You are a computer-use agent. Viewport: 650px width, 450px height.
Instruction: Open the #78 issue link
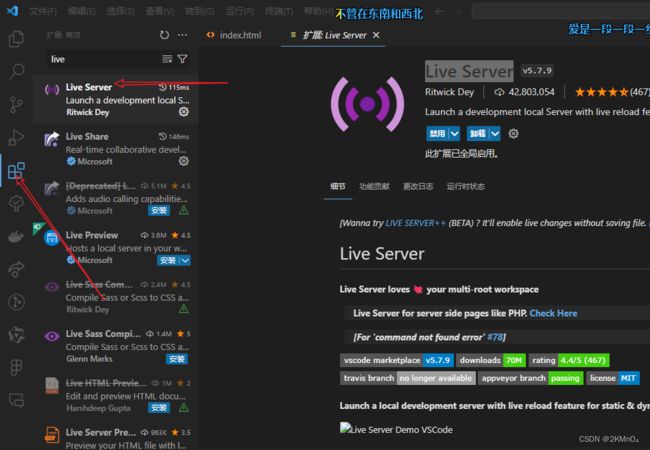tap(495, 337)
